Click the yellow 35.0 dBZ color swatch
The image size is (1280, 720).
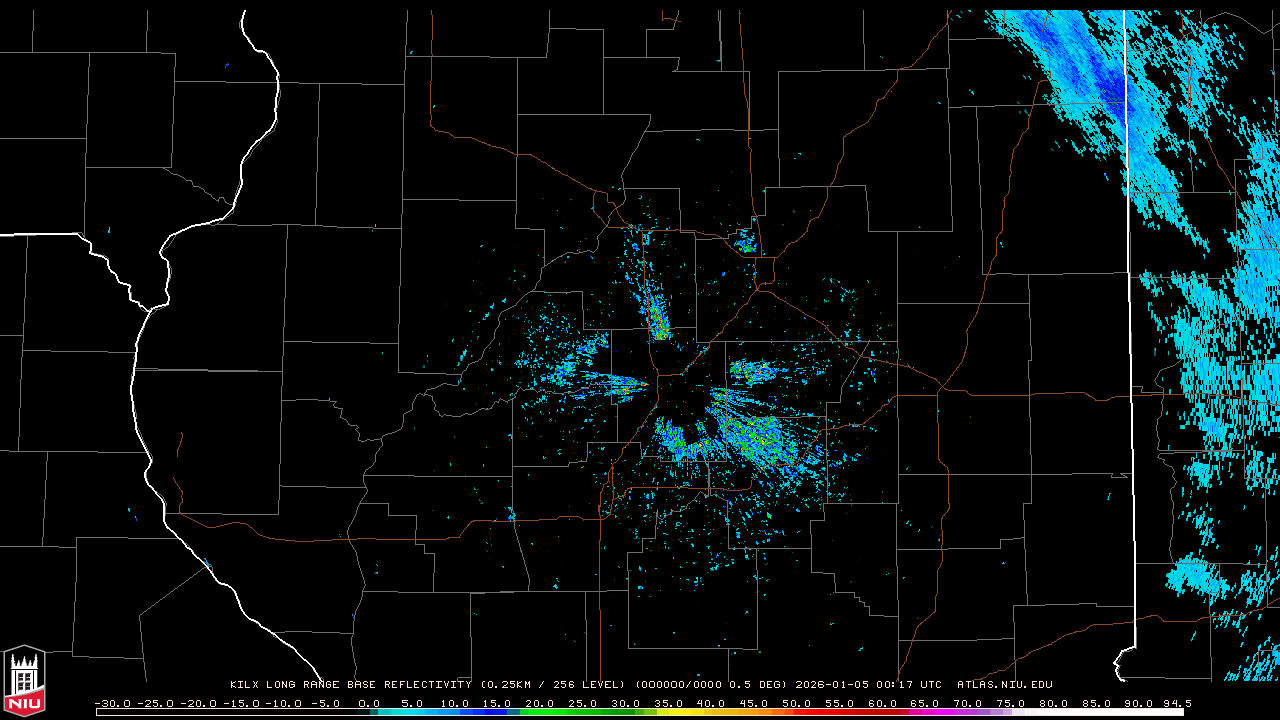[674, 712]
